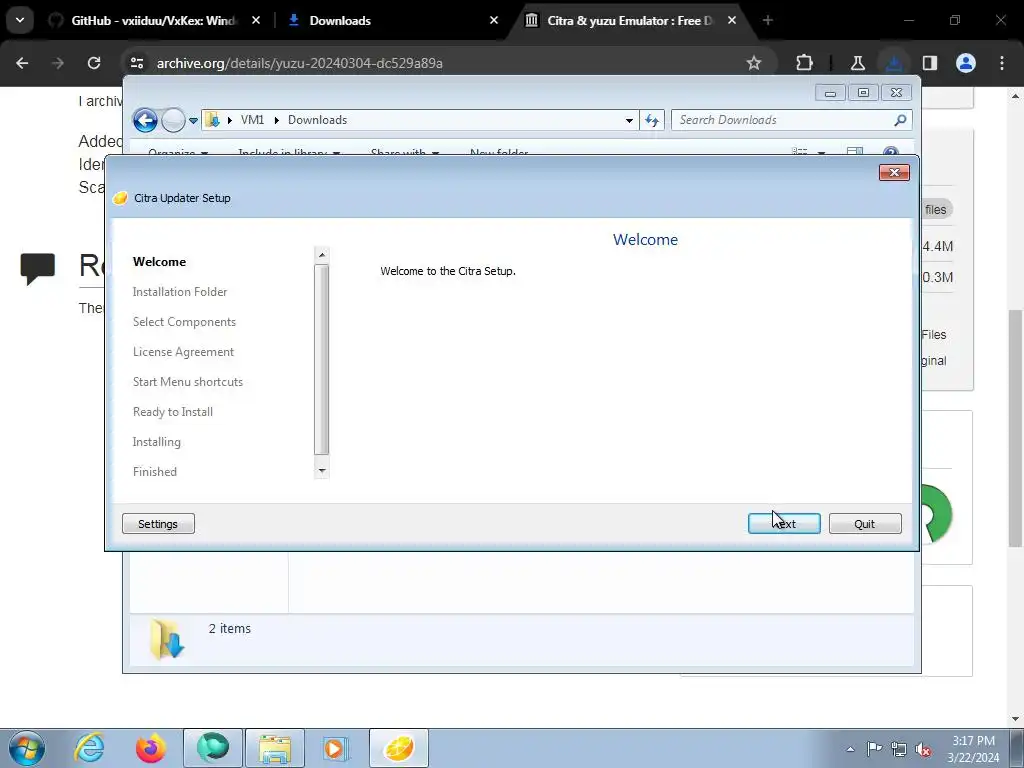Bookmark this page with the star icon

pos(754,63)
